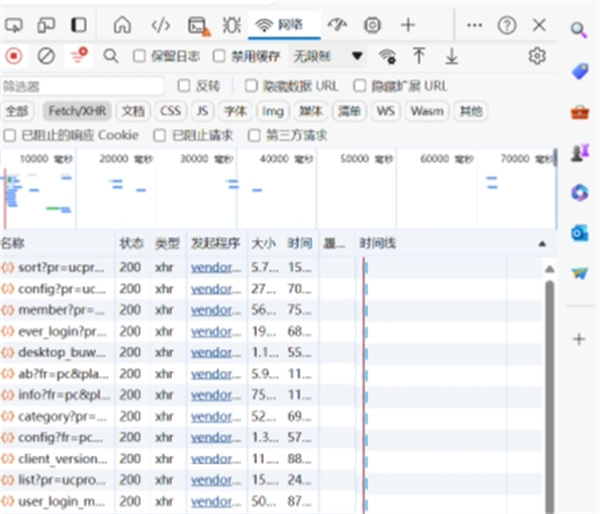The image size is (600, 514).
Task: Open the Memory chip tab icon
Action: 372,25
